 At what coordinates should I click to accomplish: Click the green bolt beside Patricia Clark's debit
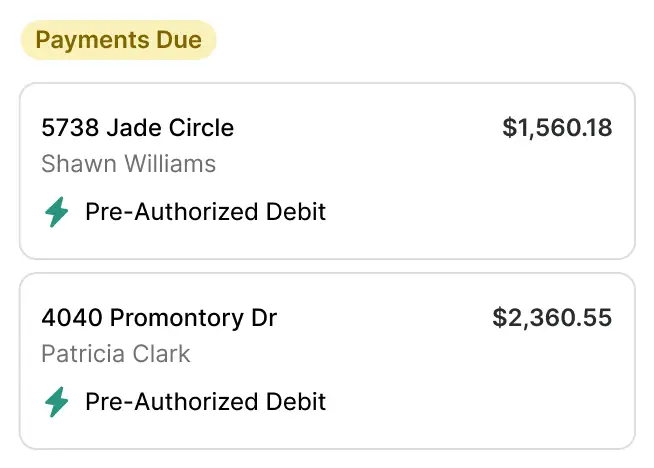pos(57,402)
